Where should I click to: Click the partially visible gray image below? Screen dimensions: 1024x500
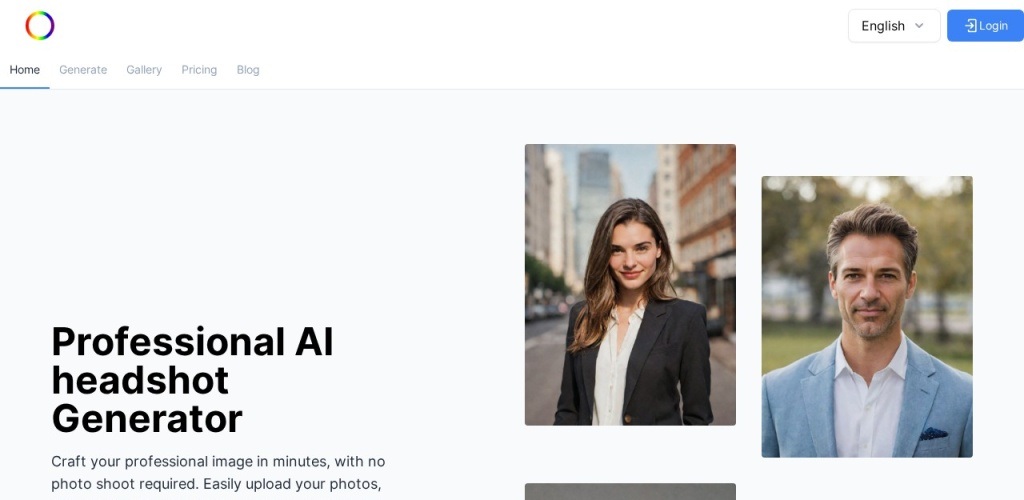pos(630,492)
